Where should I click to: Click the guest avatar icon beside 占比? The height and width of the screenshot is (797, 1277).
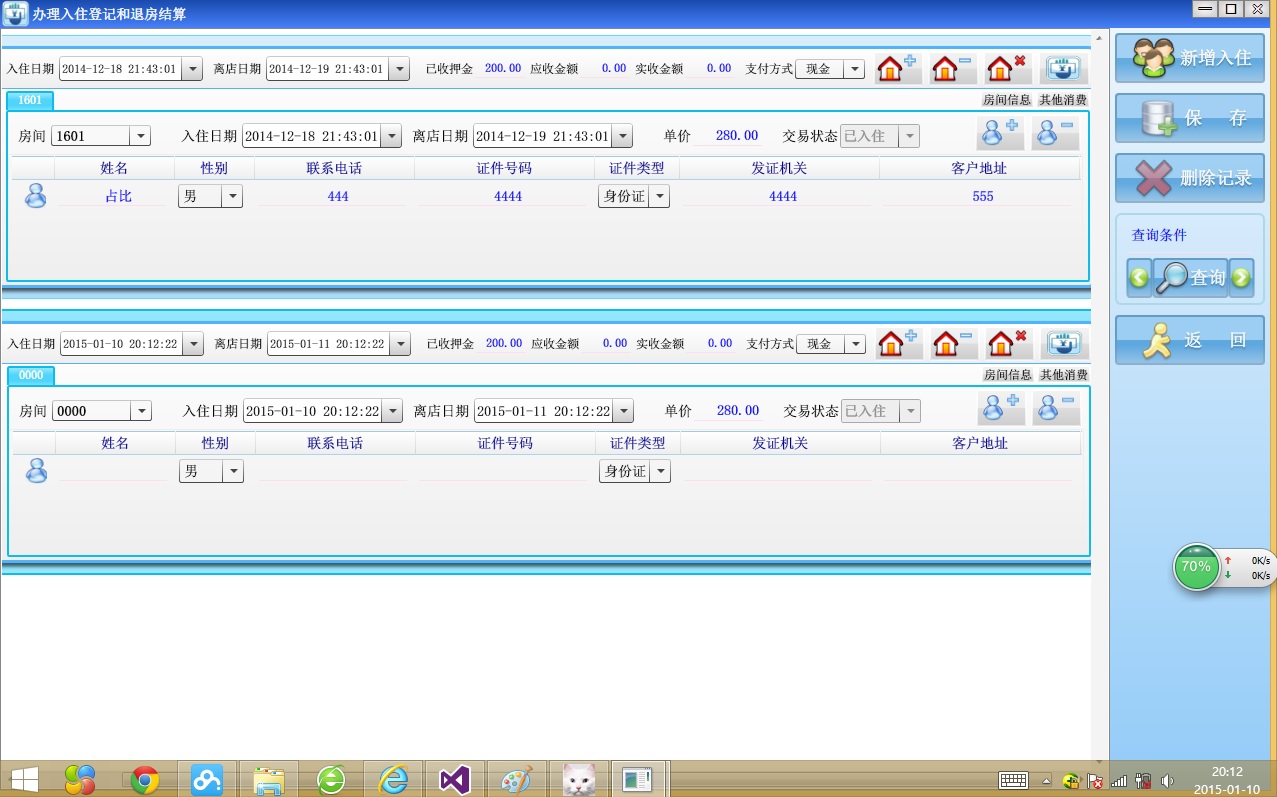(35, 196)
